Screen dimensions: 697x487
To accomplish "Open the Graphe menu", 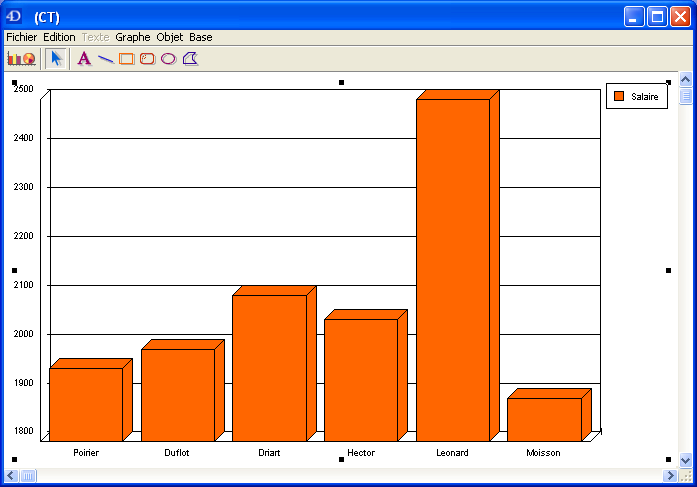I will click(133, 37).
